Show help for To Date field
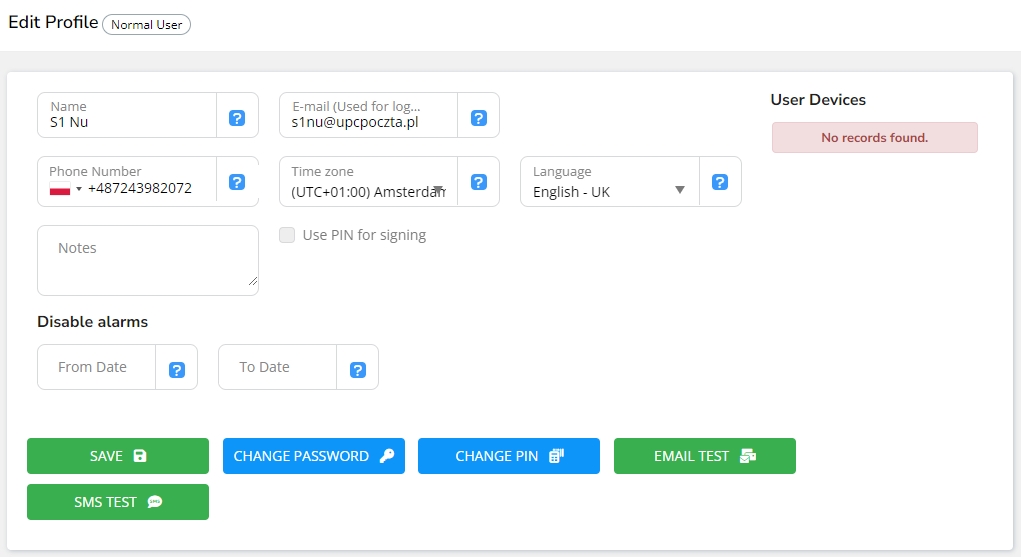1021x557 pixels. point(358,370)
